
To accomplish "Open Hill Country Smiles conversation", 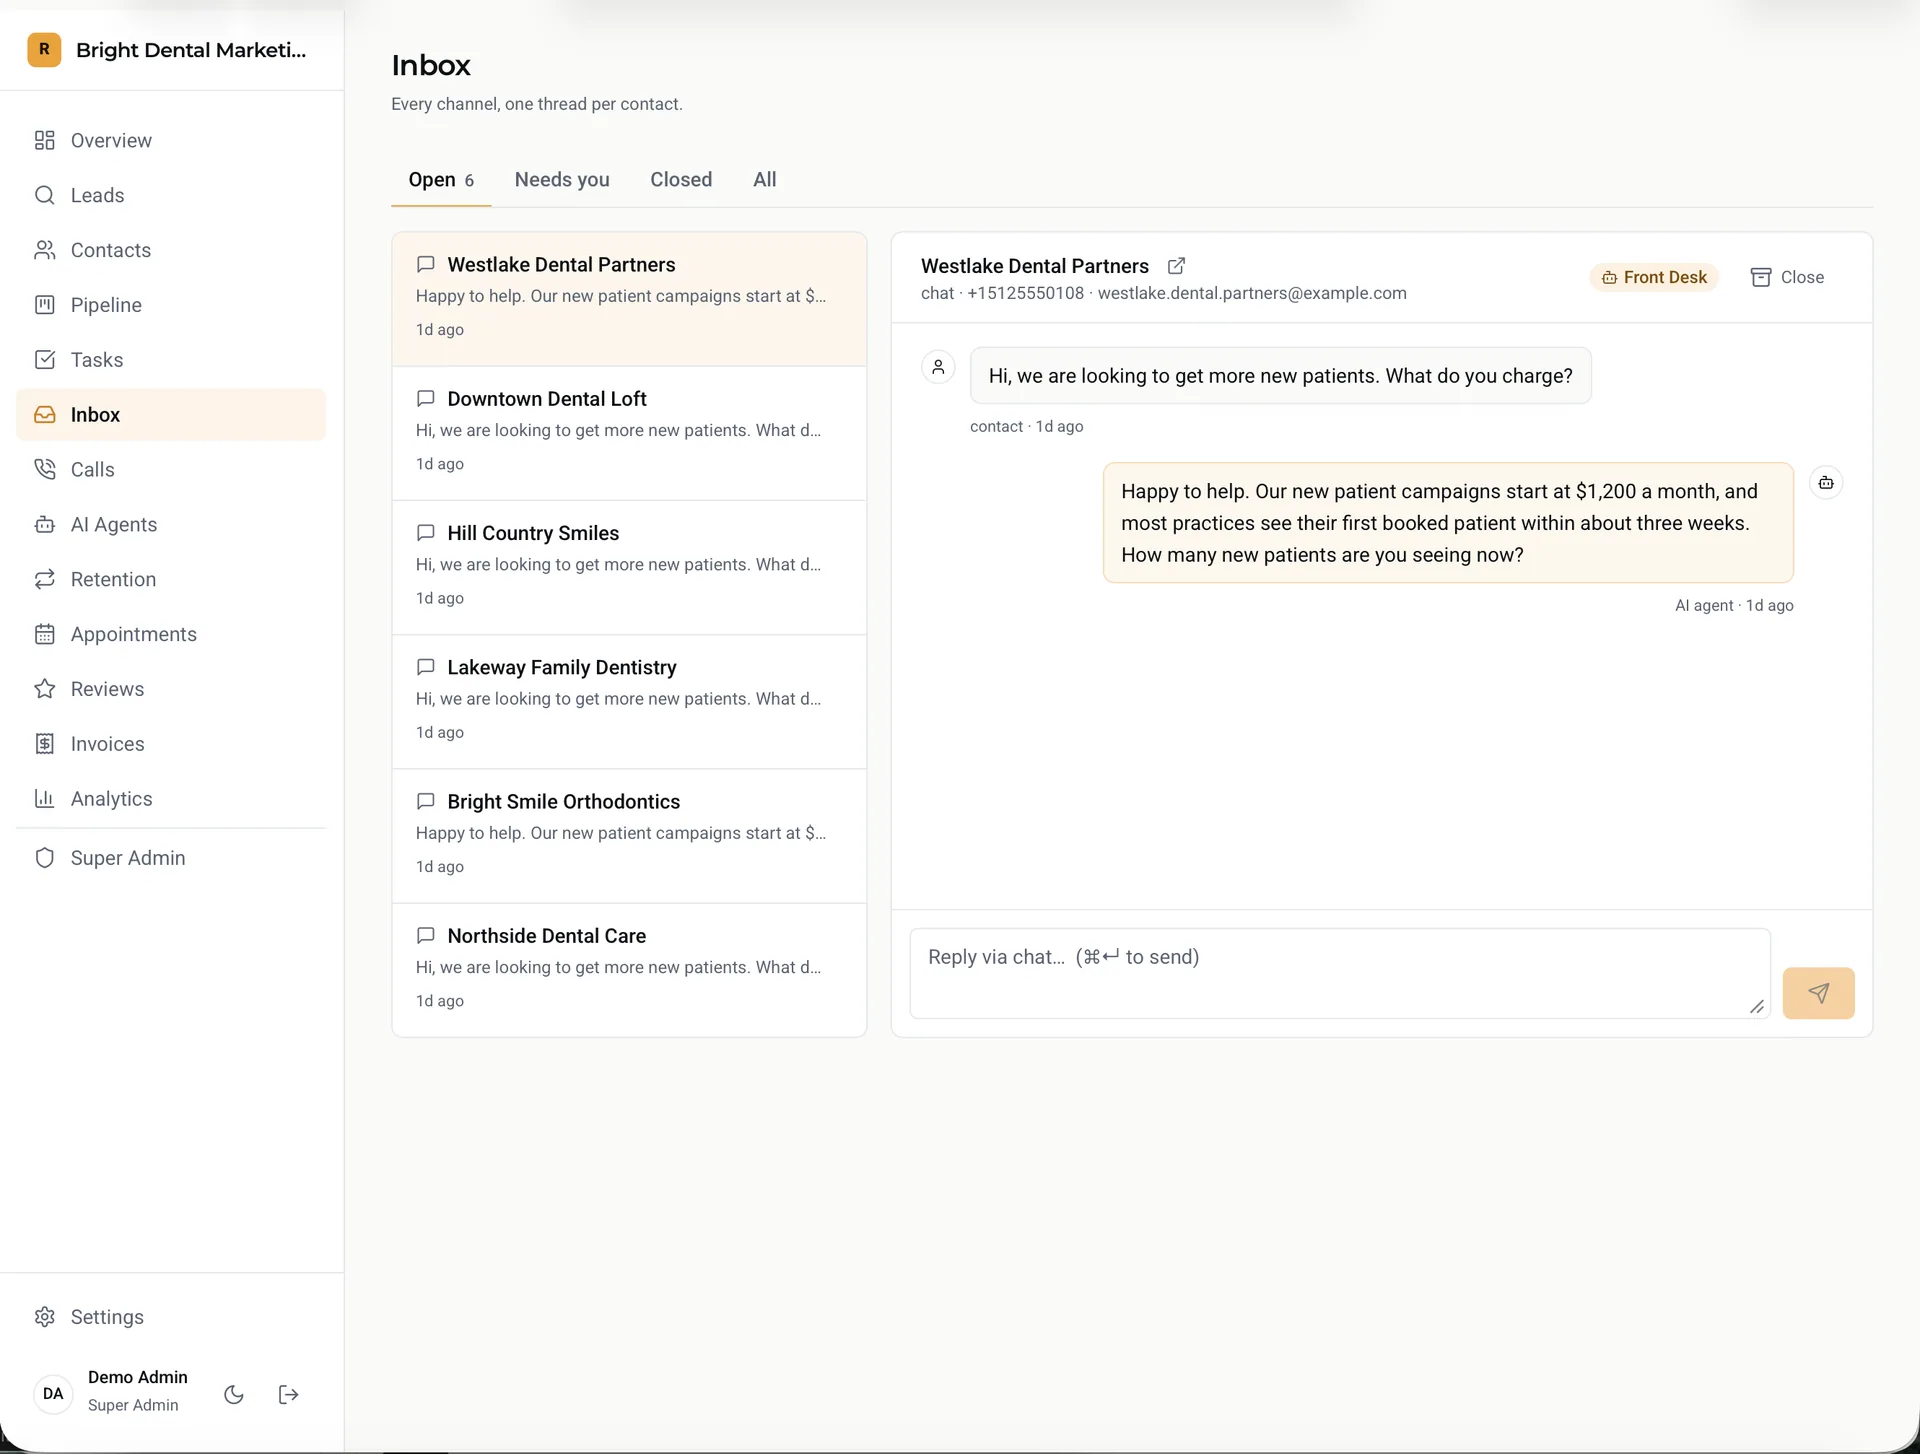I will [629, 567].
